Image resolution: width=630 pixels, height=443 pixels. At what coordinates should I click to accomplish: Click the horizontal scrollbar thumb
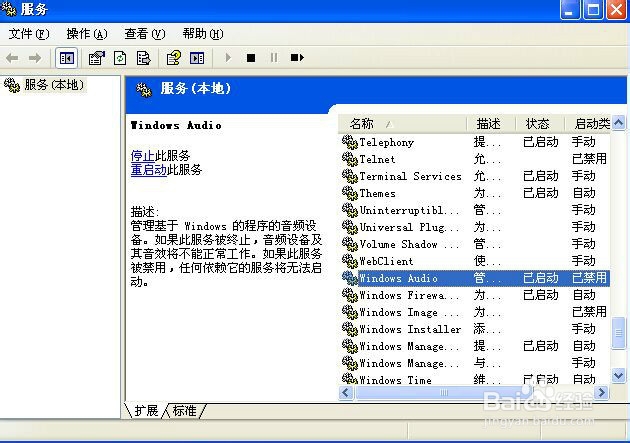point(444,392)
